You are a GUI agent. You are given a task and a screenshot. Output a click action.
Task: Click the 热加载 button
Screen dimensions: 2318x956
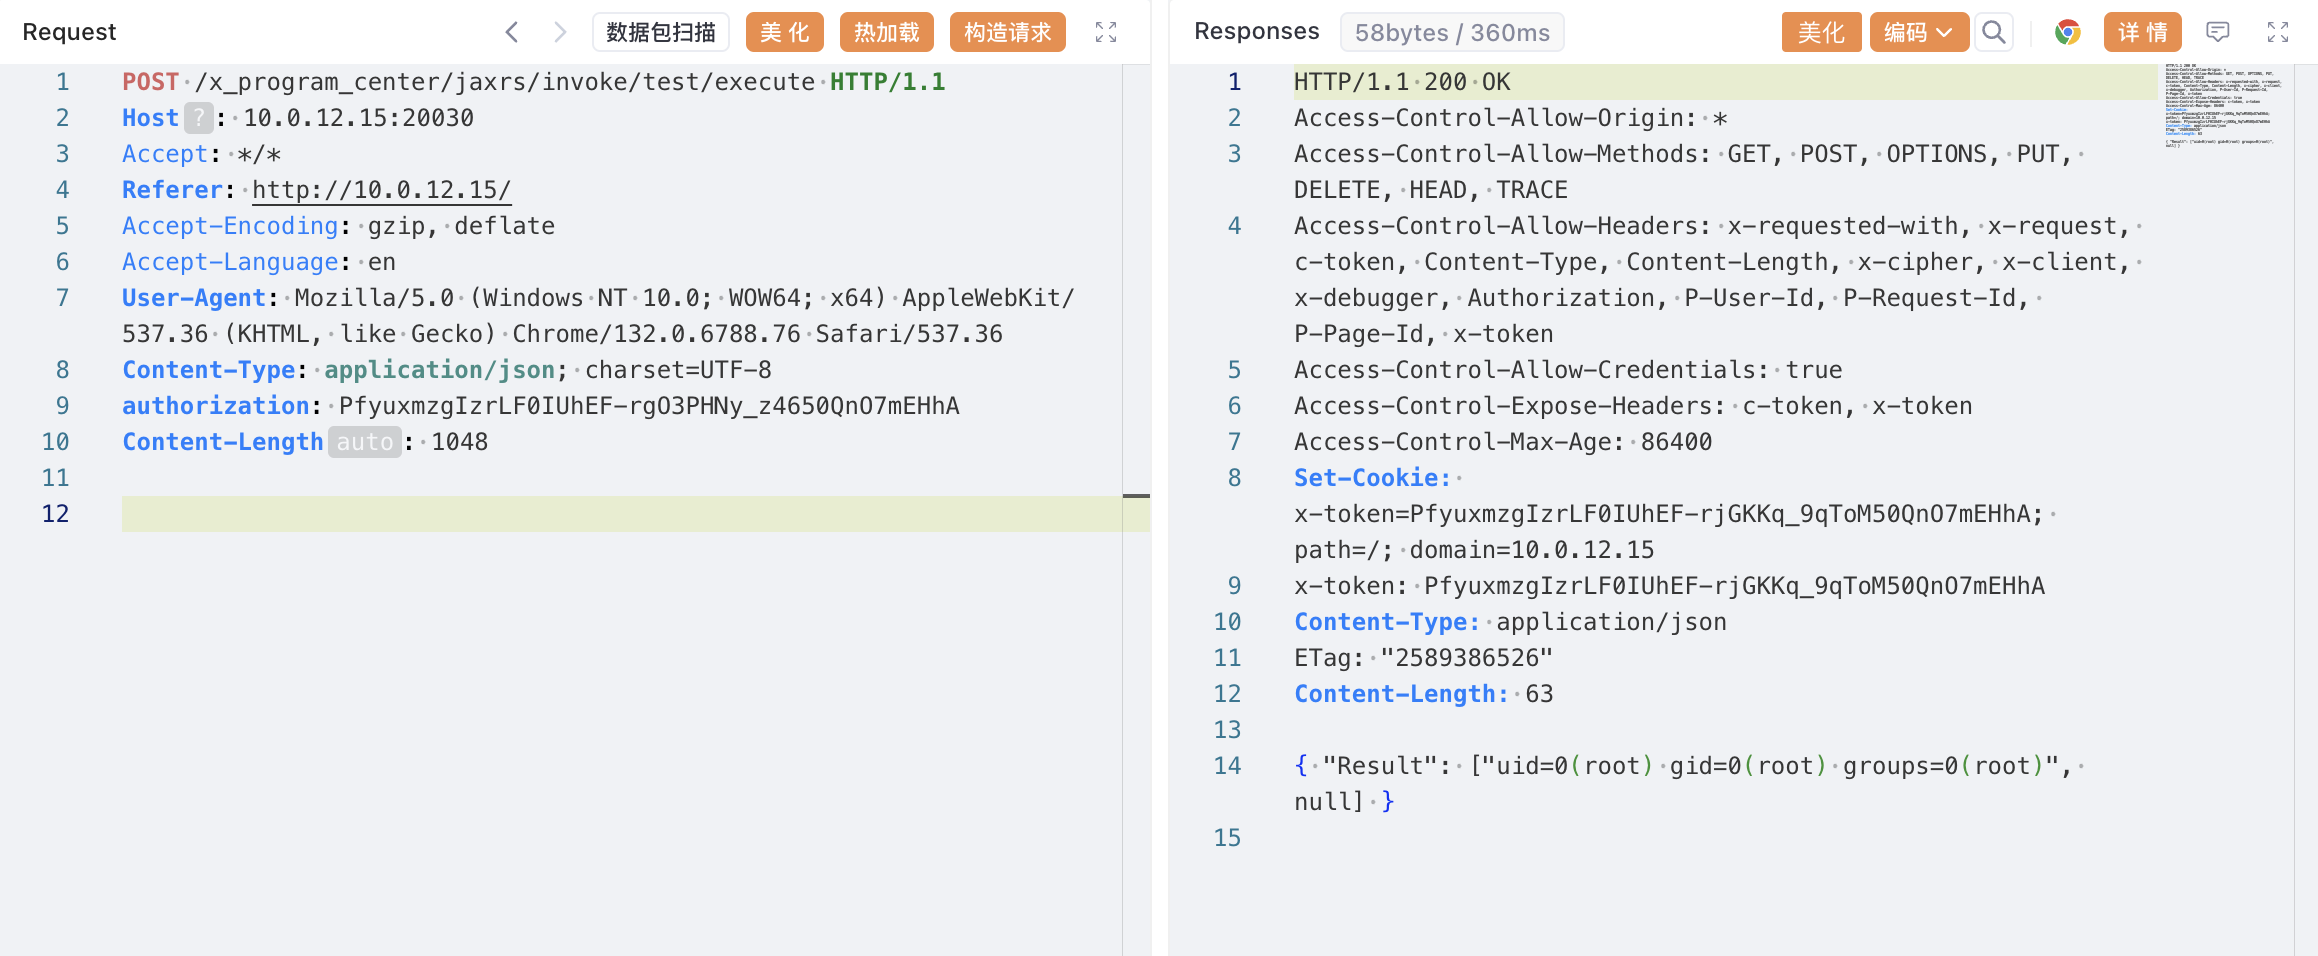[886, 32]
